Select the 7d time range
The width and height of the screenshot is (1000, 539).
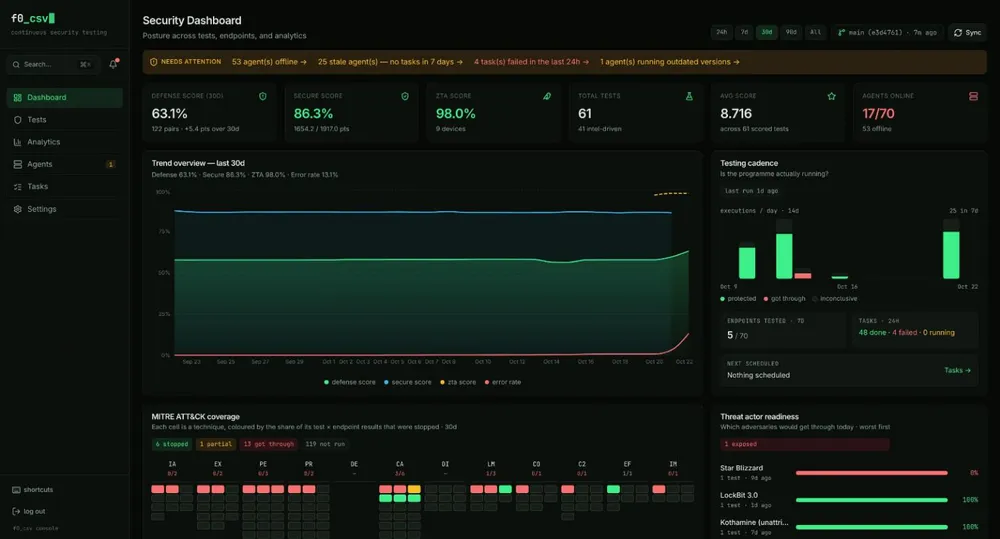[744, 33]
